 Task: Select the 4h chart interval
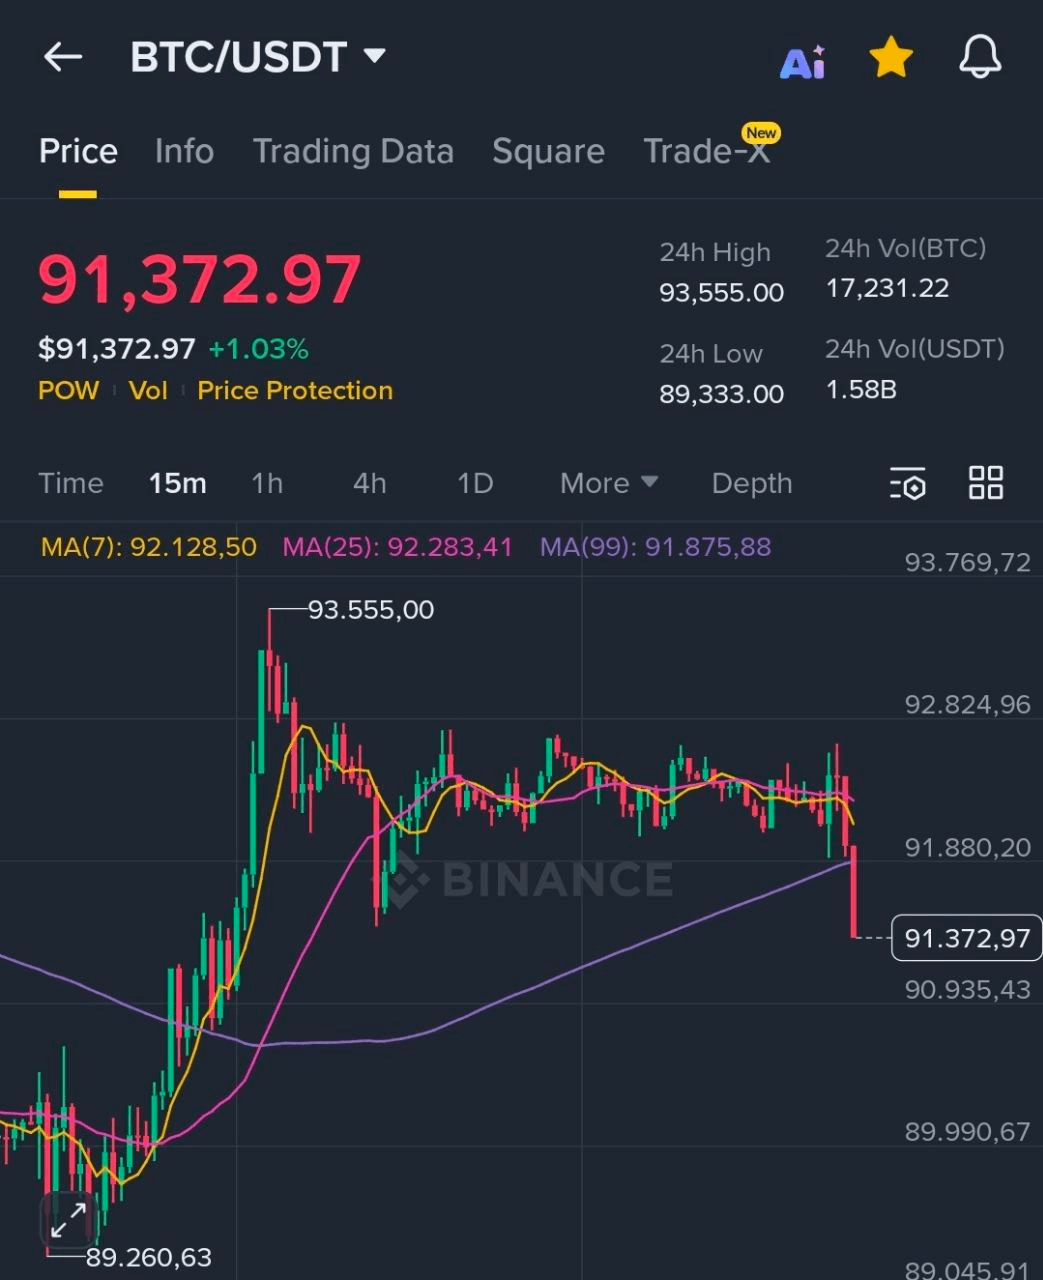tap(369, 483)
